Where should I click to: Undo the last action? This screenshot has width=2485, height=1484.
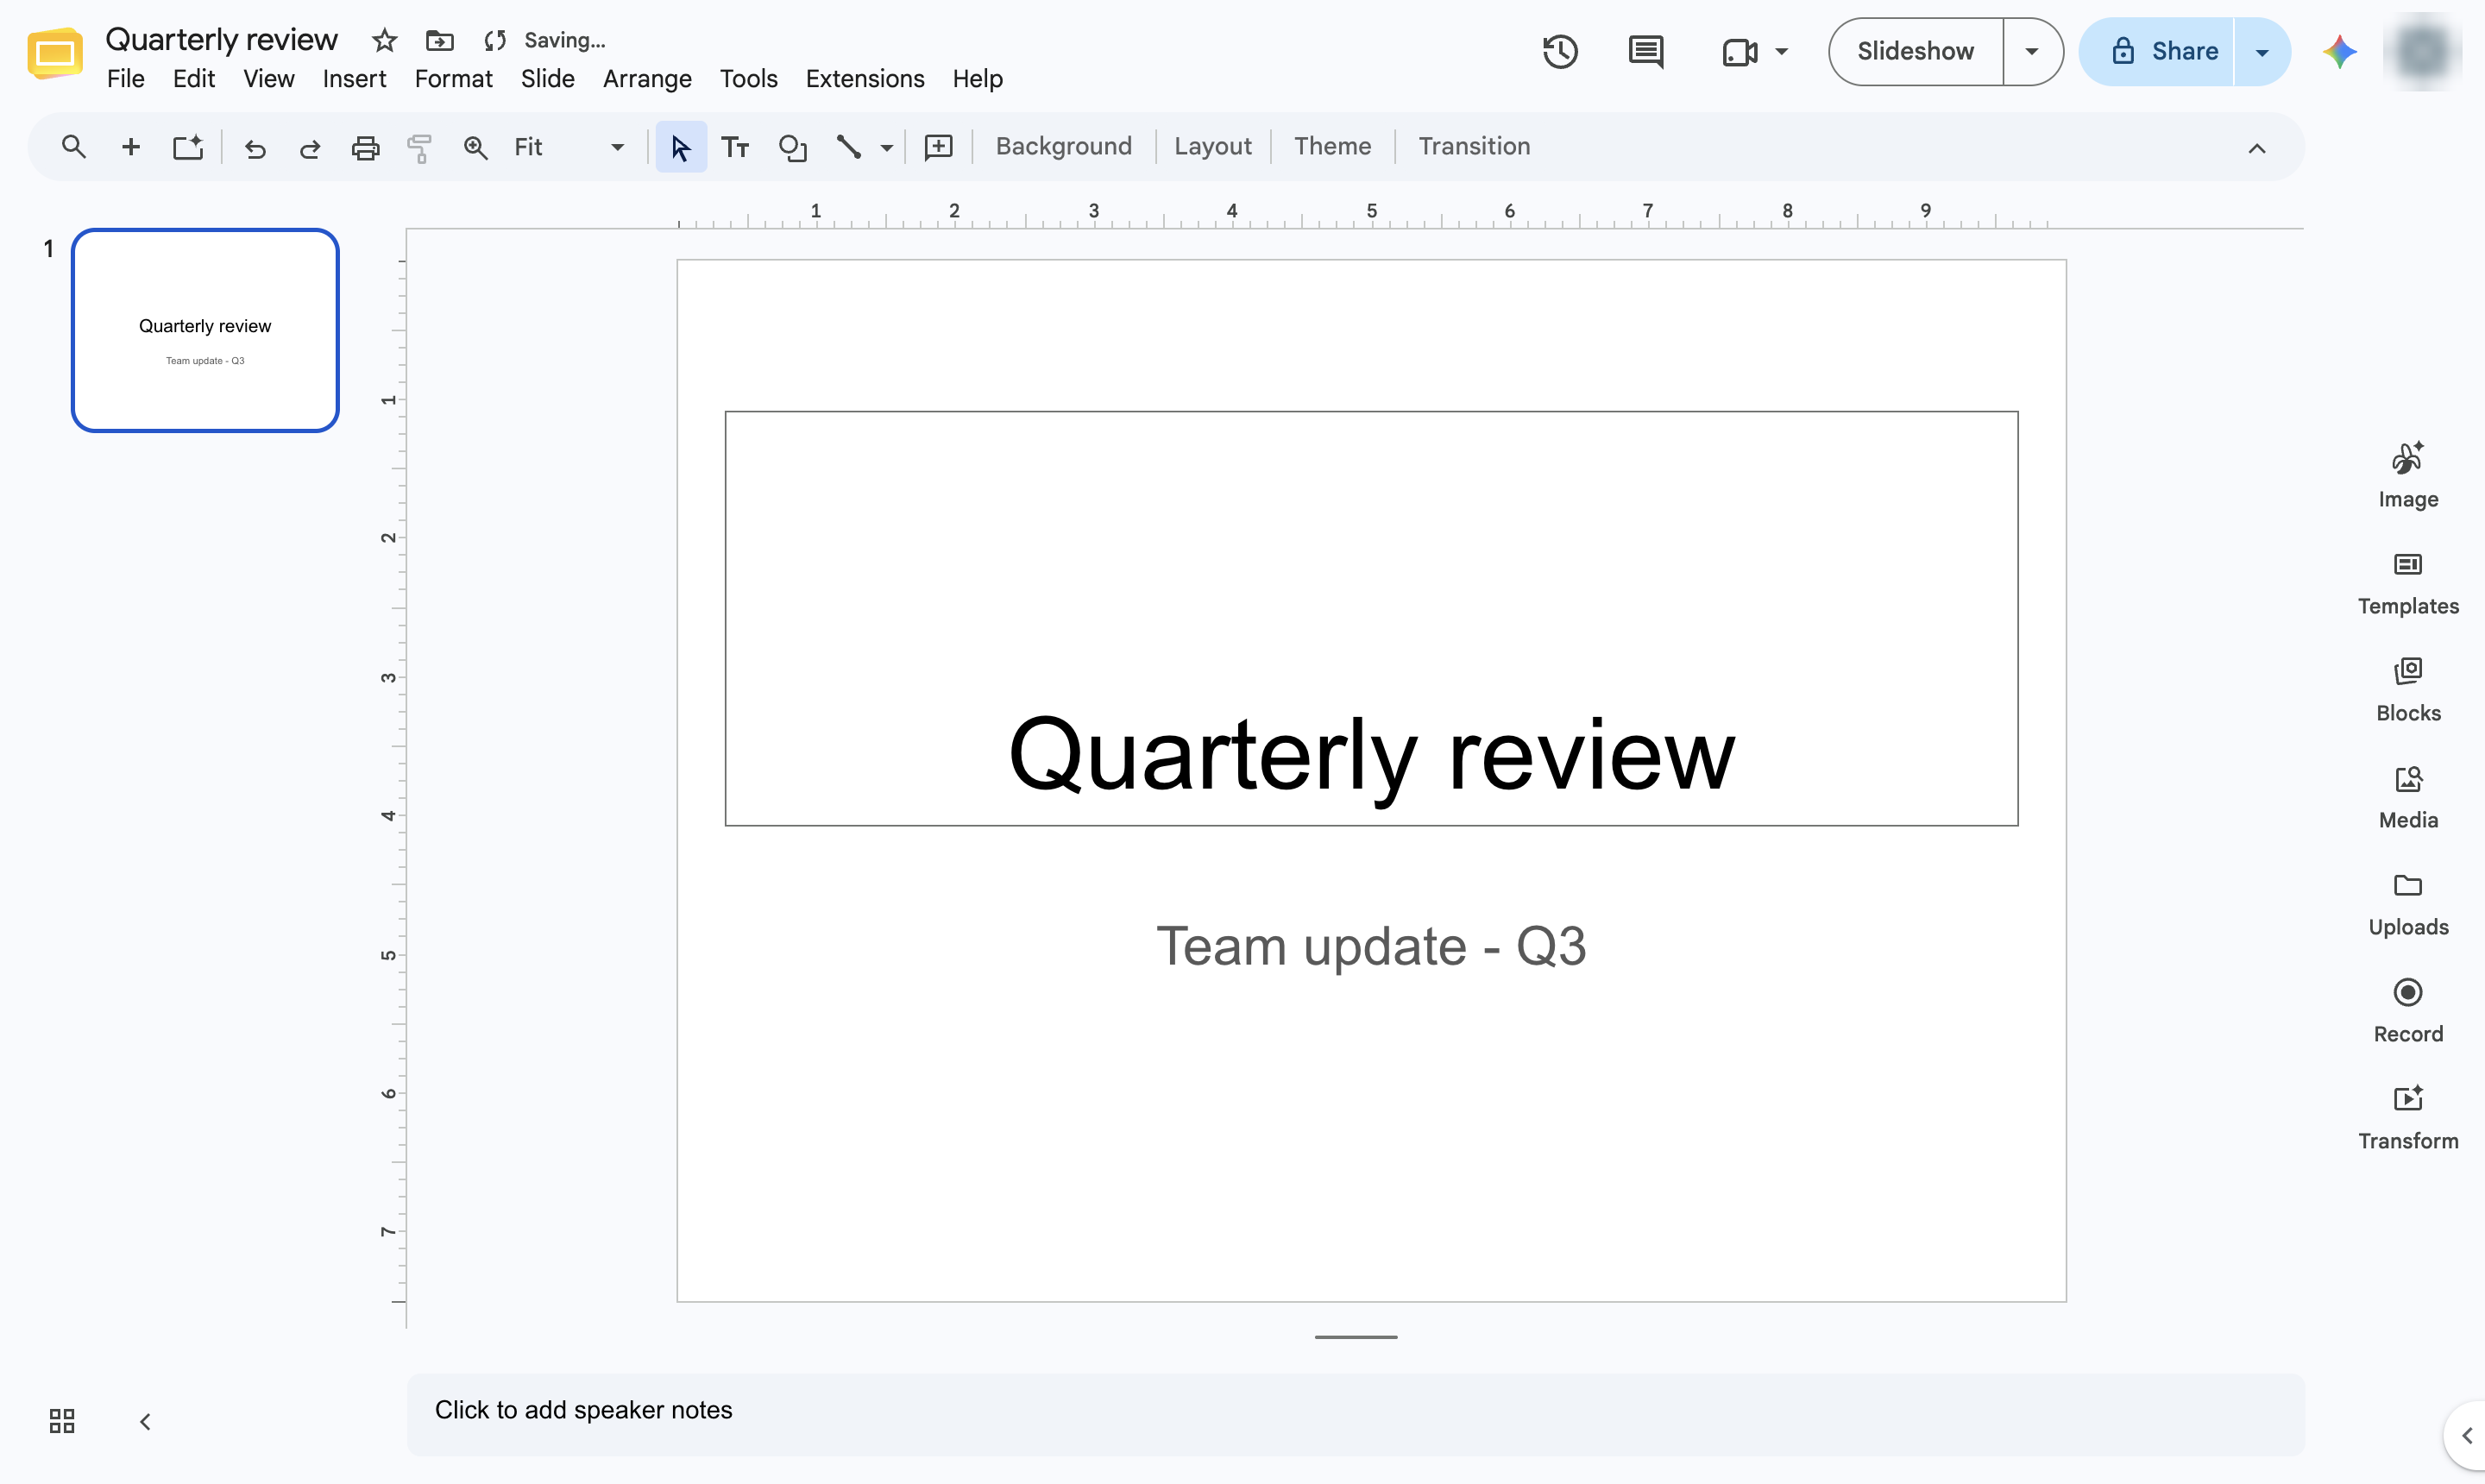[x=255, y=148]
